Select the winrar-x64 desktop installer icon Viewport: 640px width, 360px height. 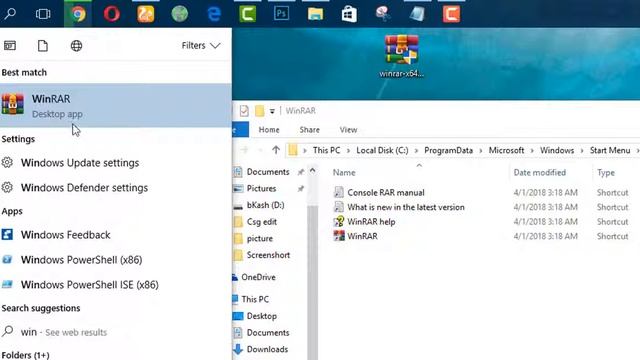click(402, 56)
